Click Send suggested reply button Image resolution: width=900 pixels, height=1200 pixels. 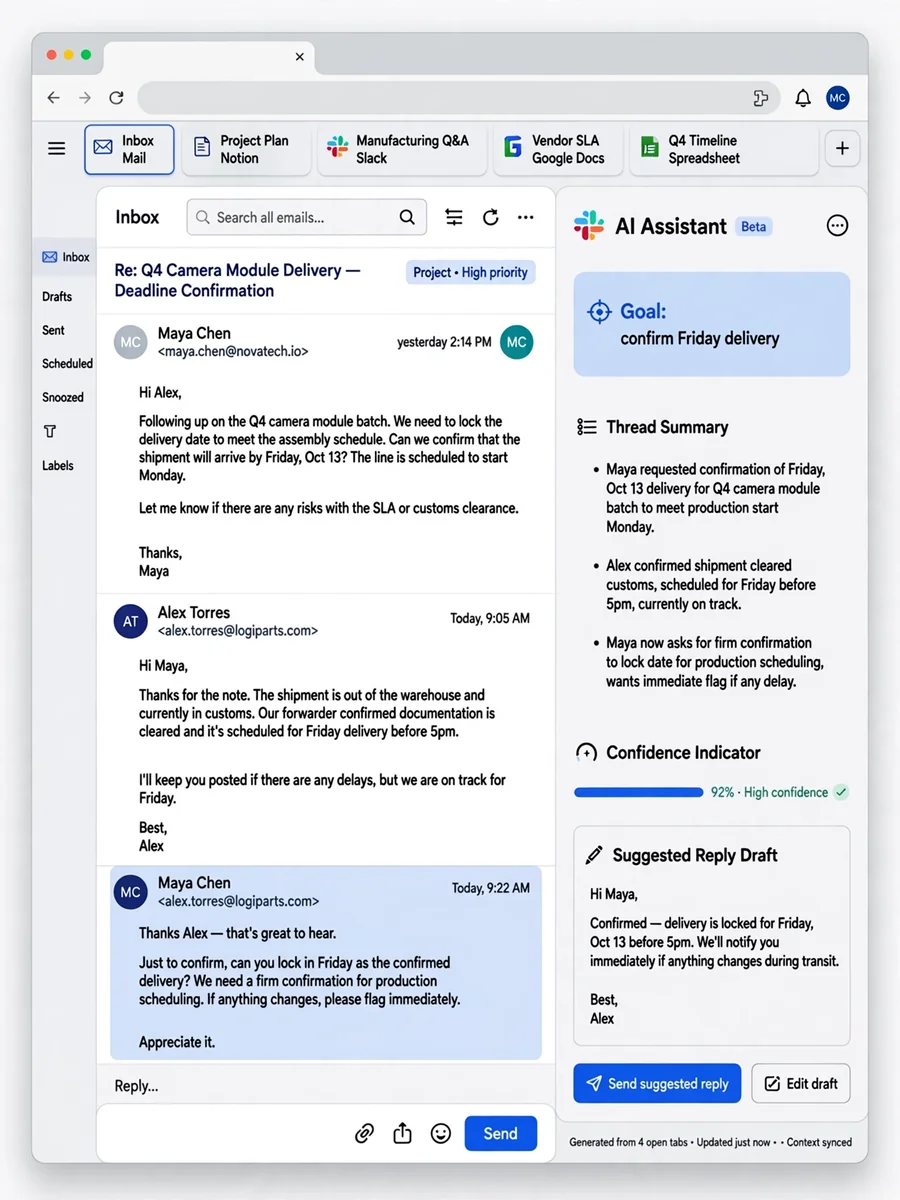coord(657,1083)
